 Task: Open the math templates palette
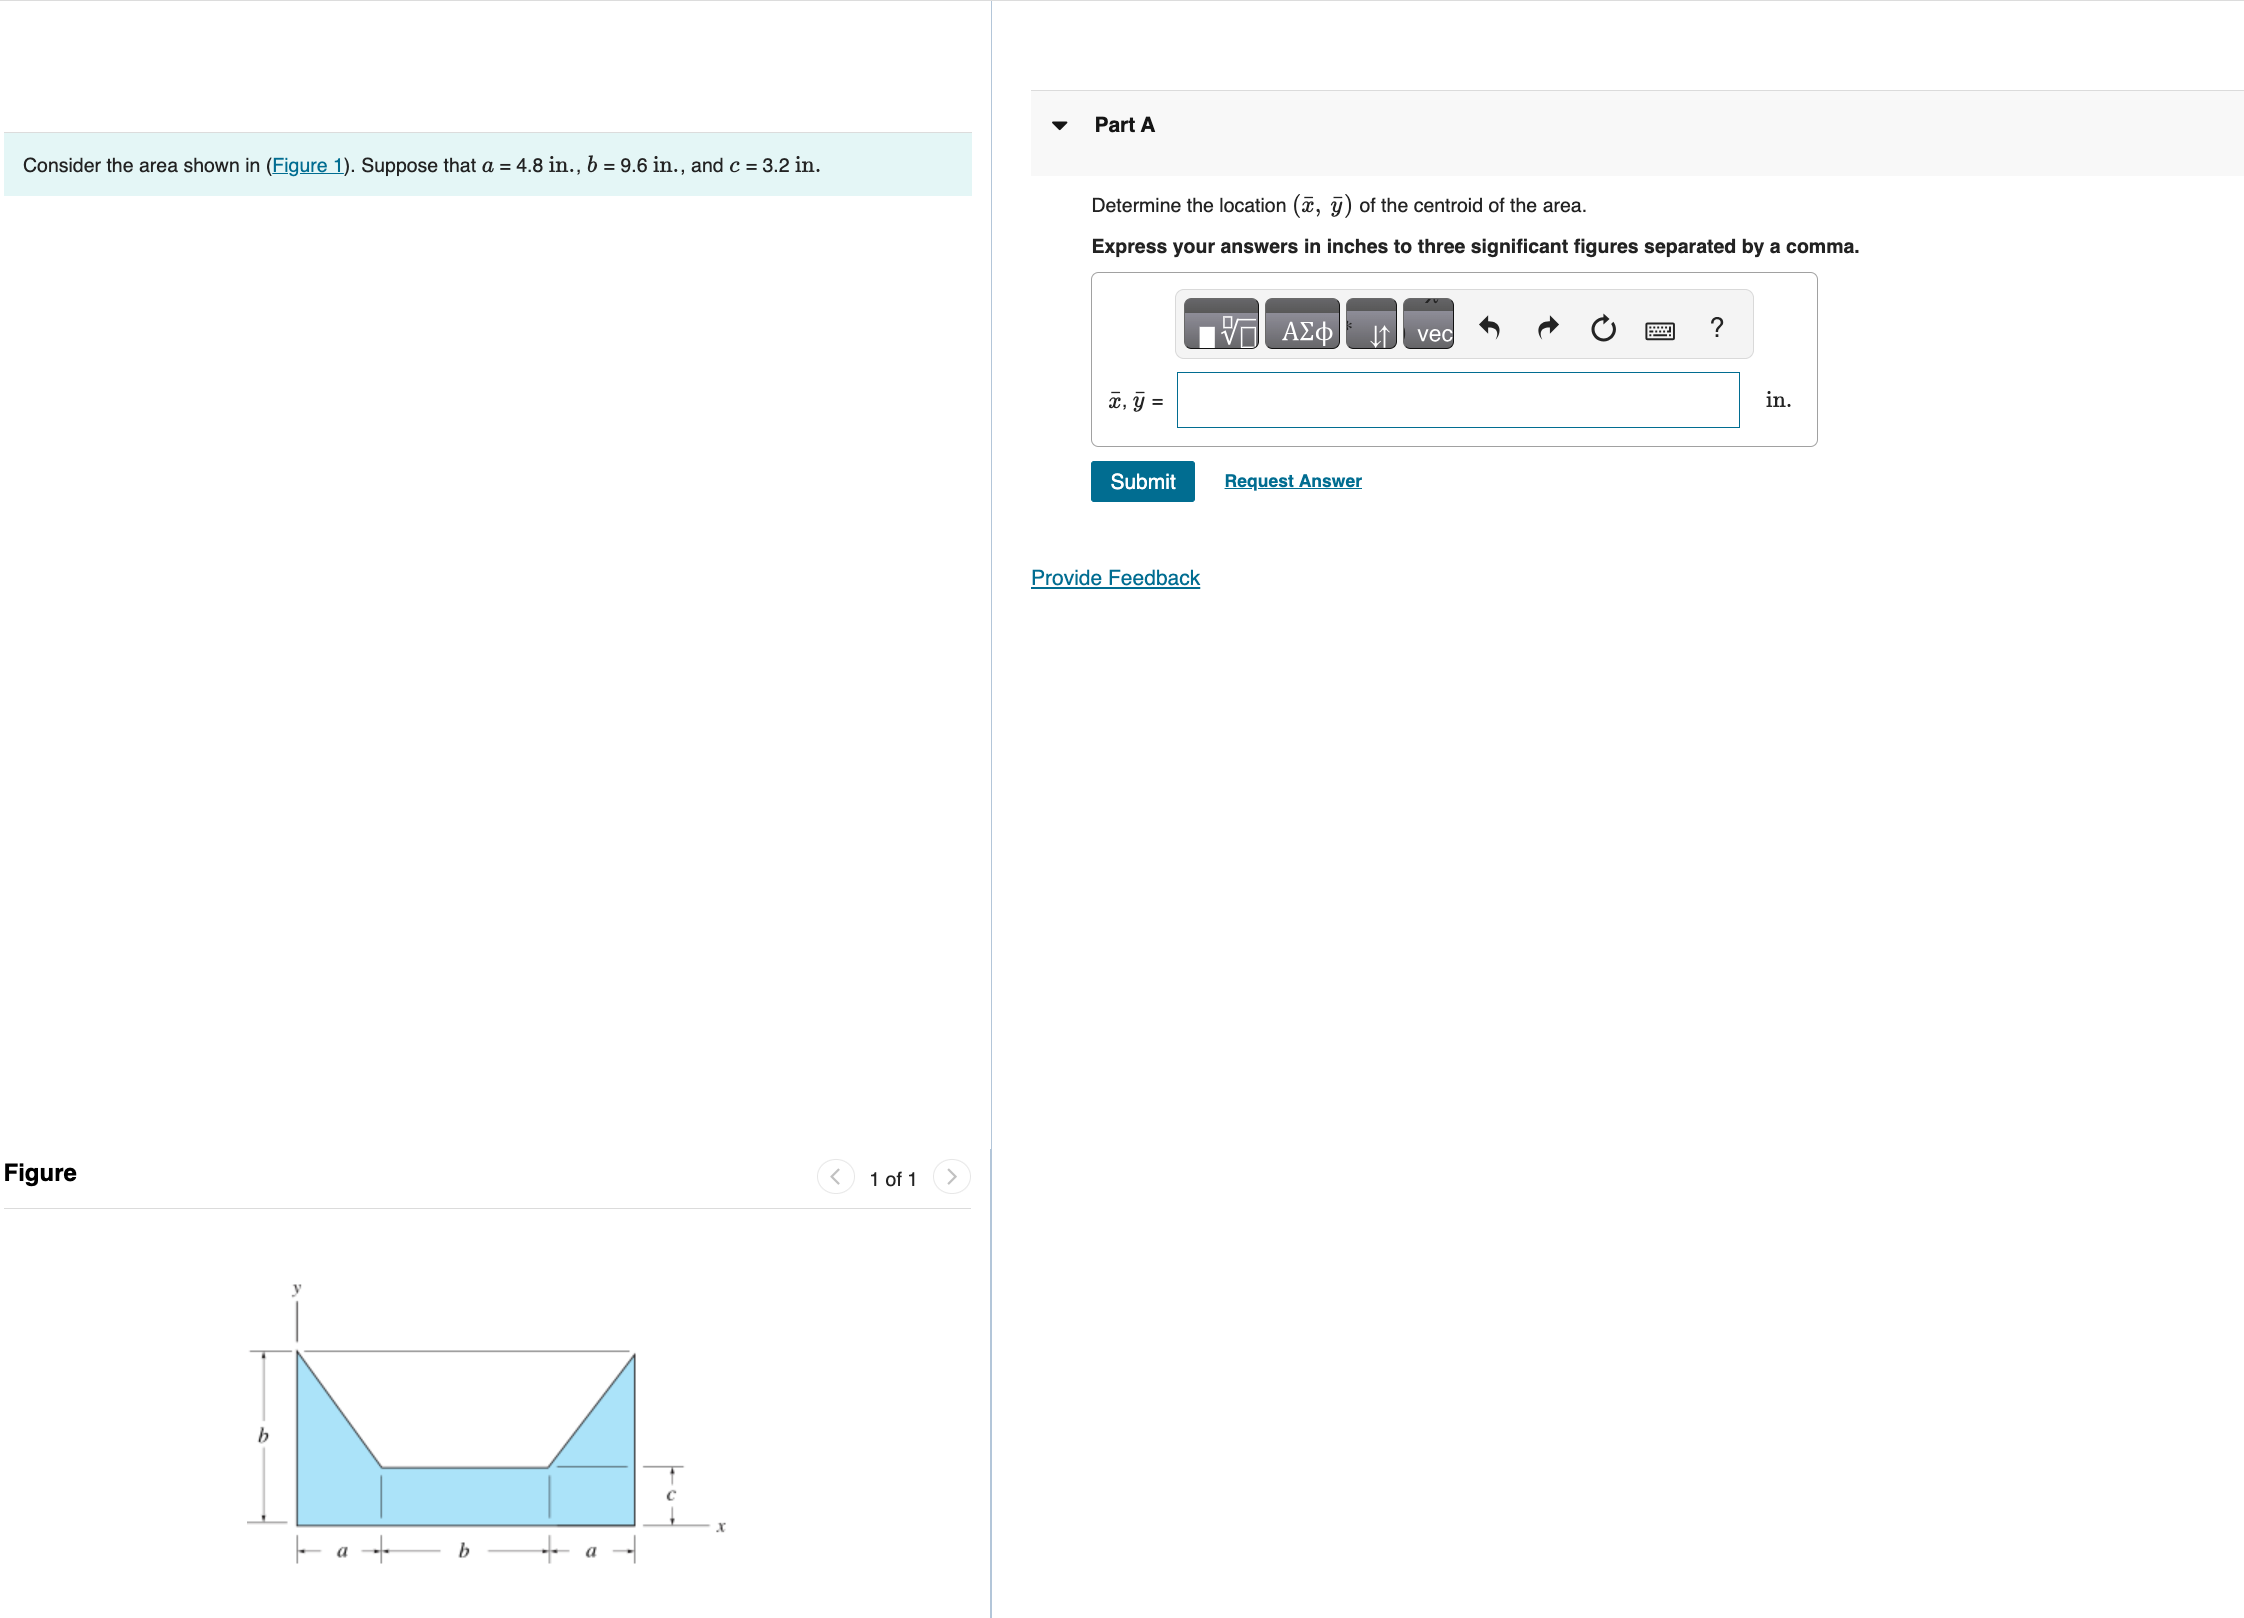coord(1222,325)
